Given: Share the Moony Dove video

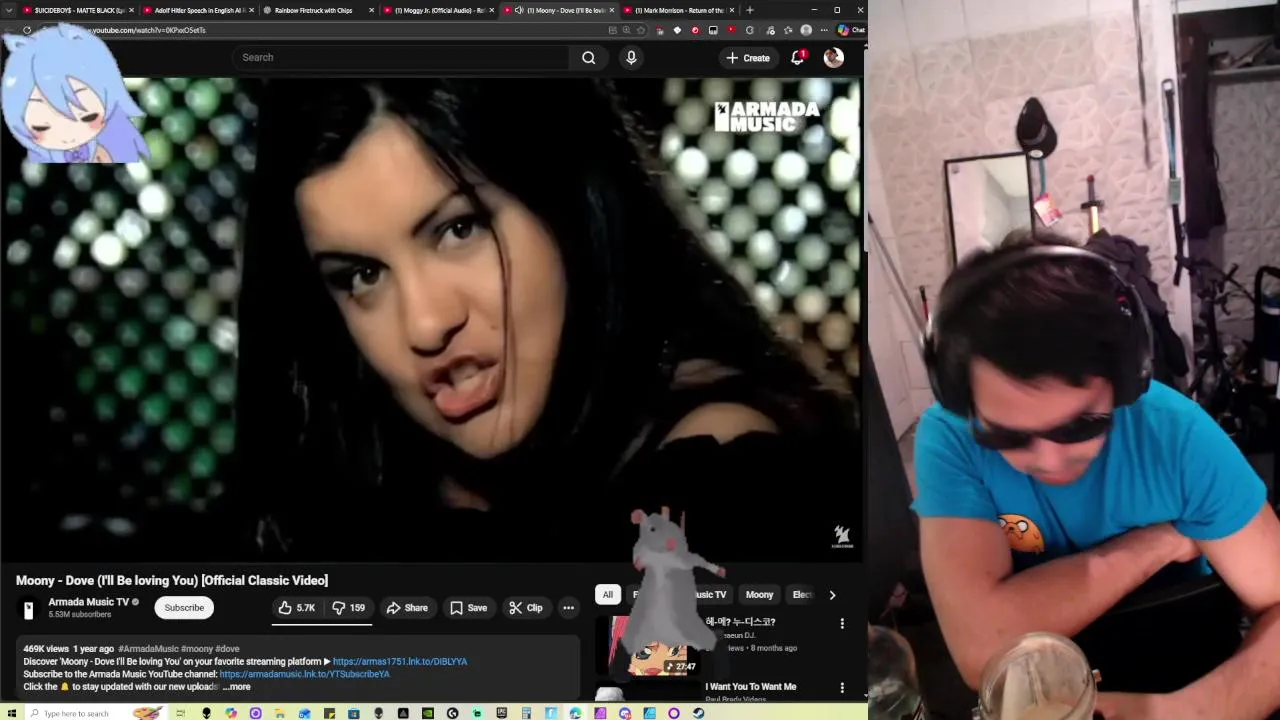Looking at the screenshot, I should point(407,608).
